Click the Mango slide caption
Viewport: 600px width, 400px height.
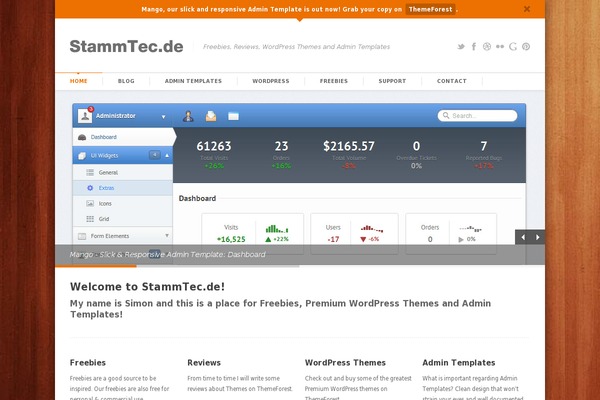click(168, 255)
